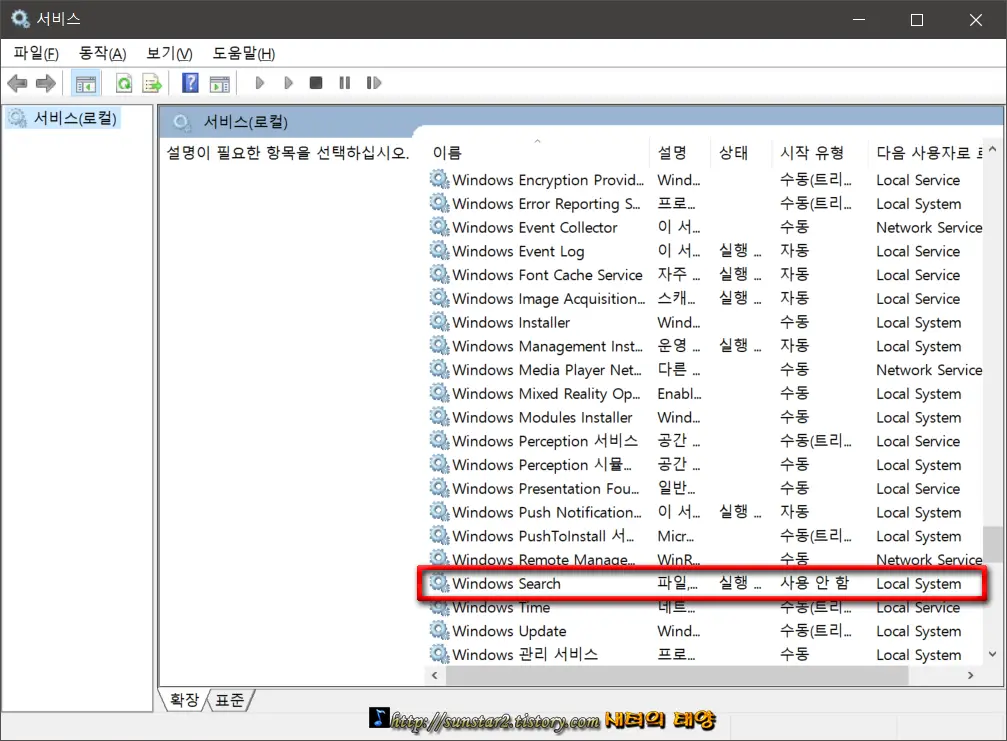Open the 동작(A) menu
The image size is (1007, 741).
point(101,53)
